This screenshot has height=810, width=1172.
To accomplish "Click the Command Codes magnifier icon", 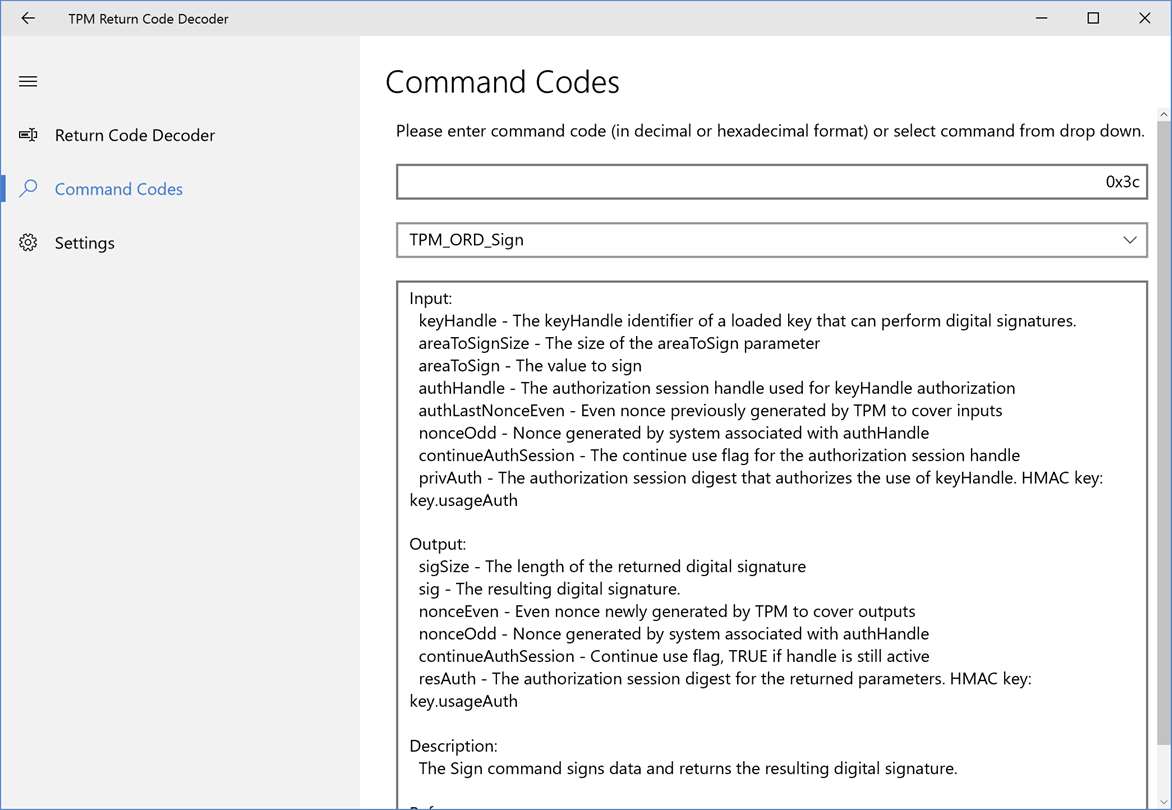I will click(x=28, y=189).
